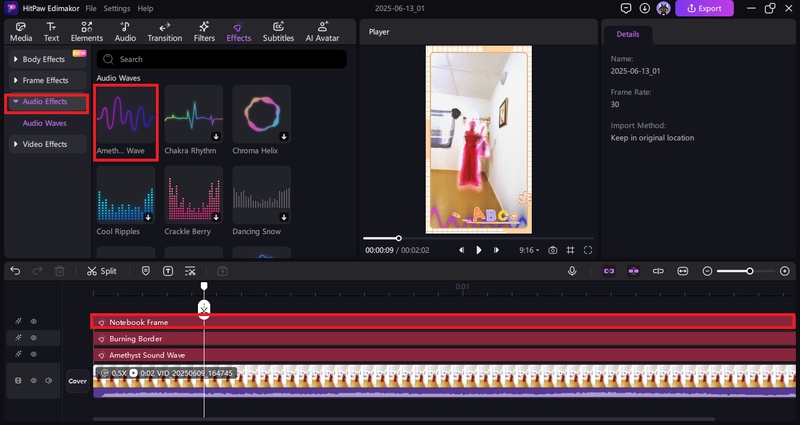800x425 pixels.
Task: Click the Cover button on video track
Action: pos(77,381)
